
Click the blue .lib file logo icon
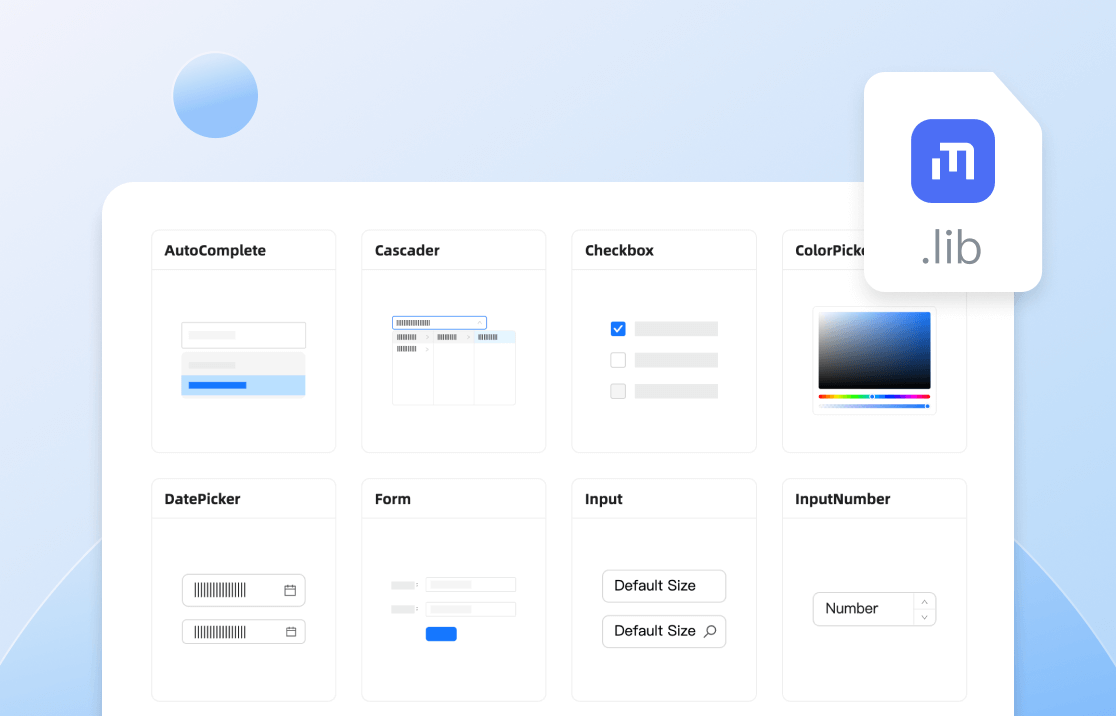coord(952,161)
